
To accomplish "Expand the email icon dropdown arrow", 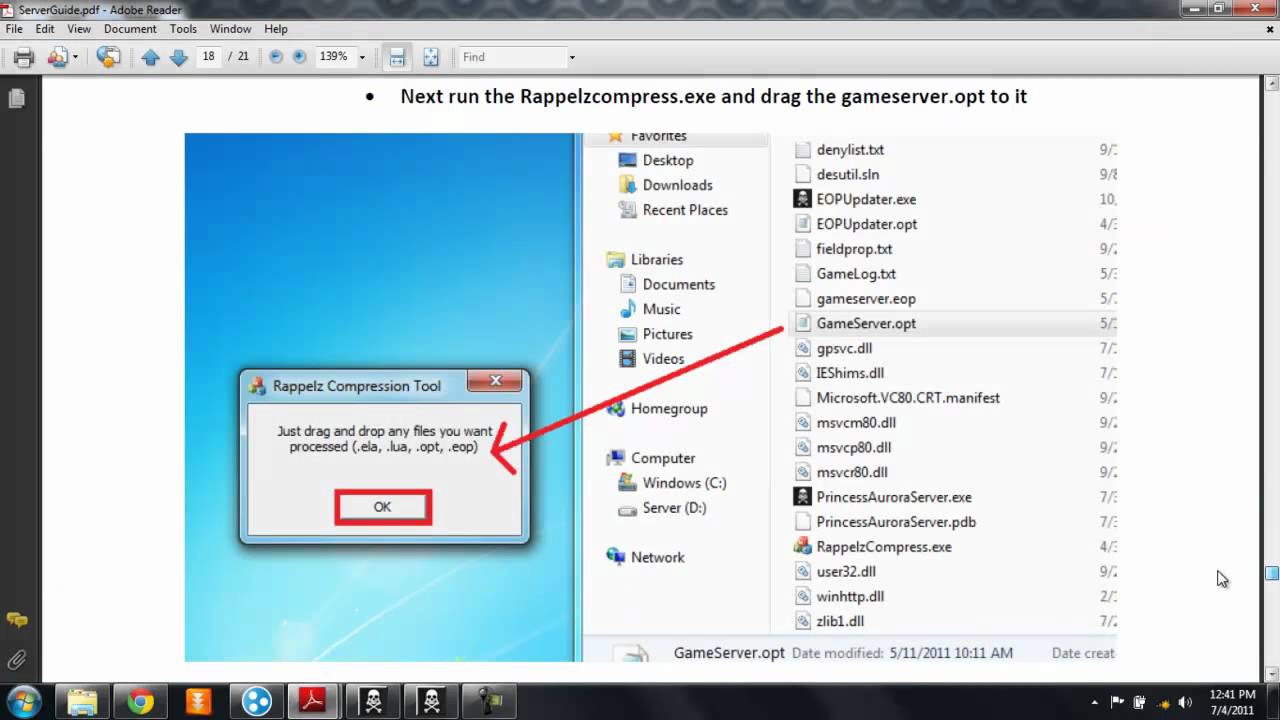I will 76,56.
